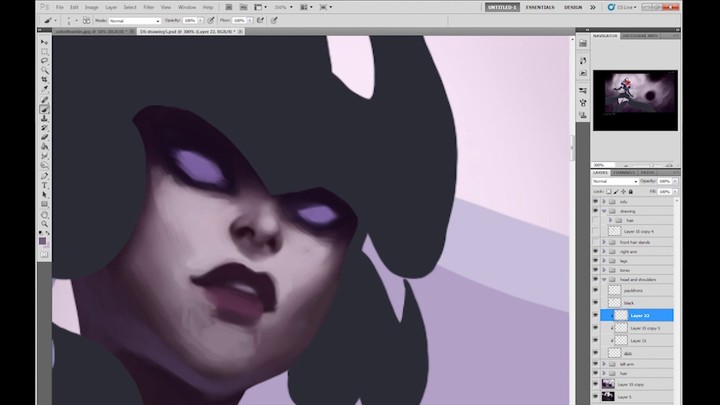This screenshot has width=720, height=405.
Task: Hide the skin layer
Action: click(596, 353)
